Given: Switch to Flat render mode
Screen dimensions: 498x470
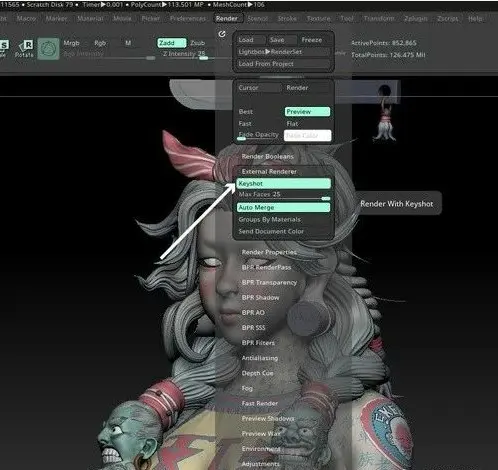Looking at the screenshot, I should (307, 124).
